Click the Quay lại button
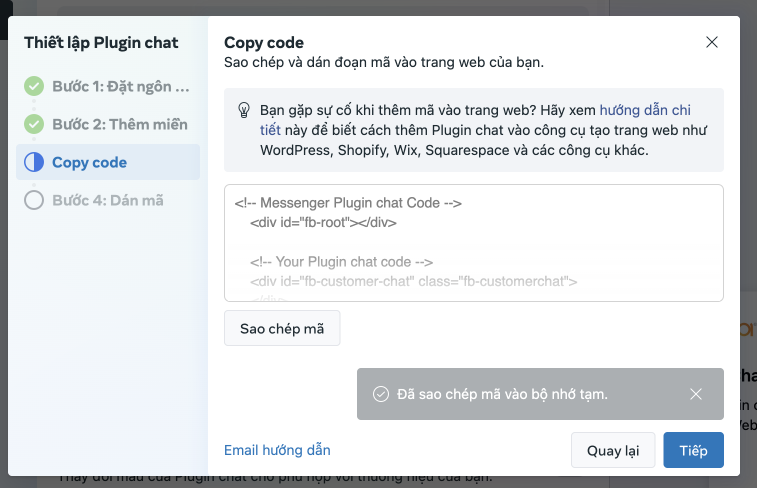Viewport: 757px width, 488px height. pyautogui.click(x=613, y=450)
